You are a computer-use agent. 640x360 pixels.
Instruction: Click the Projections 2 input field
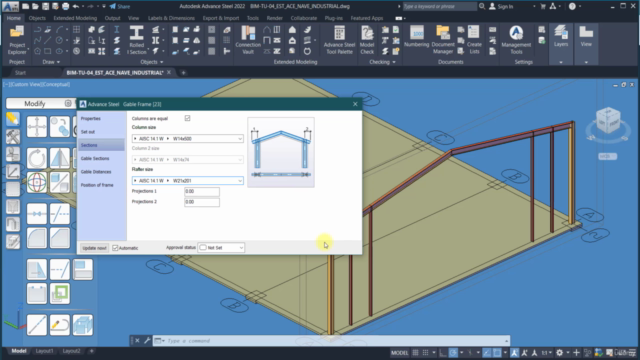point(202,202)
